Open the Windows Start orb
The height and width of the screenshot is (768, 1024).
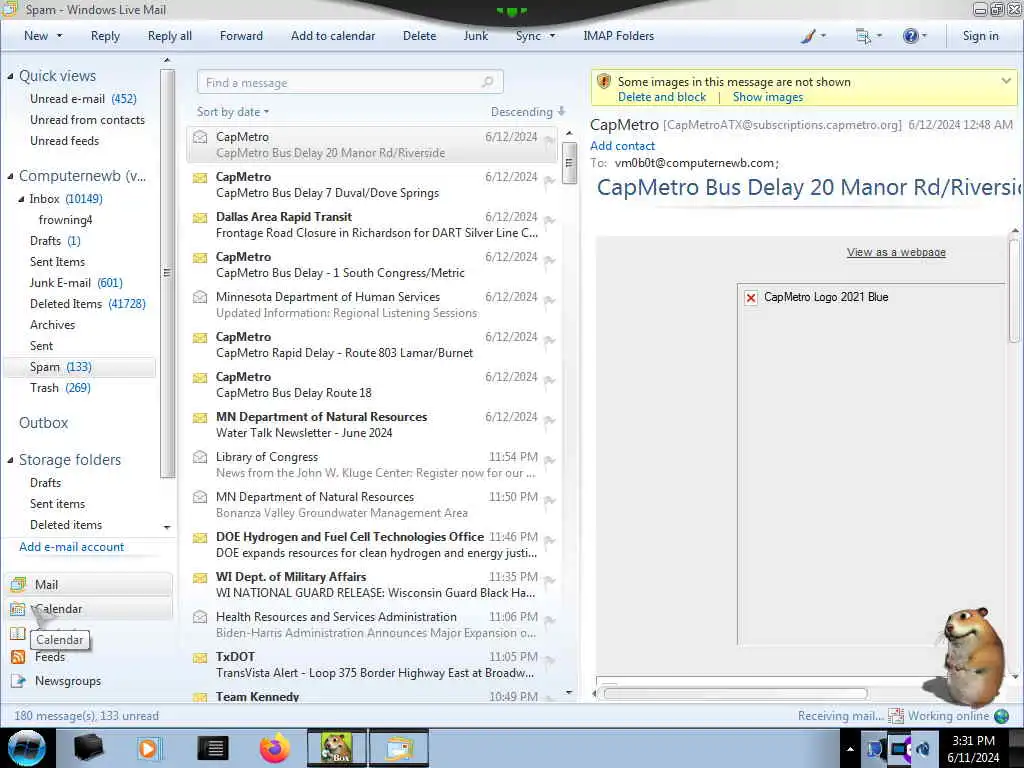27,748
